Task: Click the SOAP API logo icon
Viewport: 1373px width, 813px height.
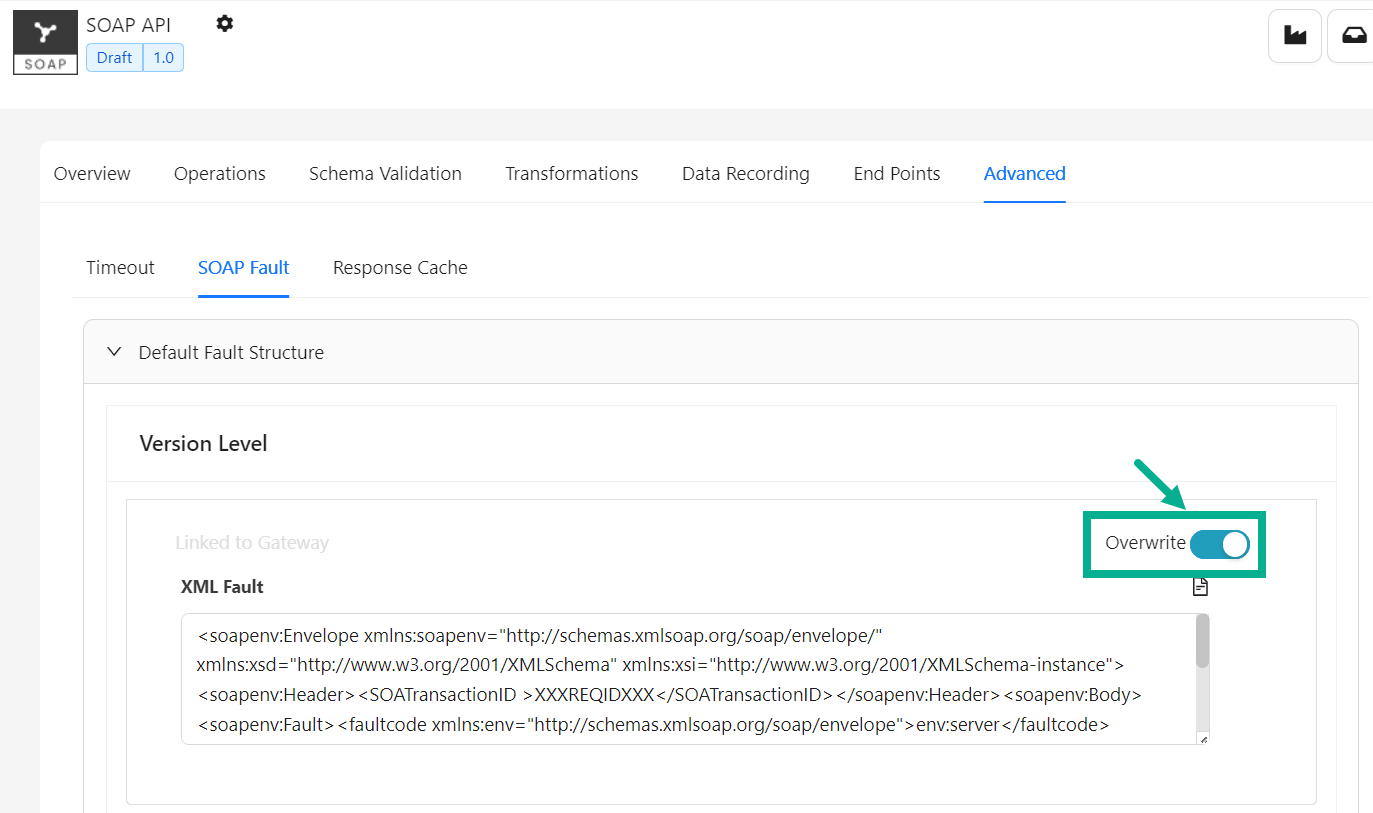Action: [x=45, y=42]
